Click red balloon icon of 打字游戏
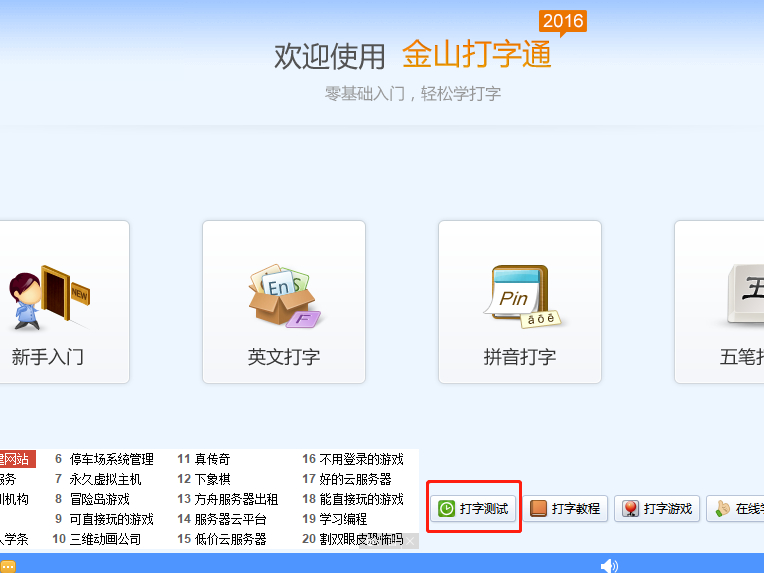The width and height of the screenshot is (764, 573). click(x=630, y=509)
